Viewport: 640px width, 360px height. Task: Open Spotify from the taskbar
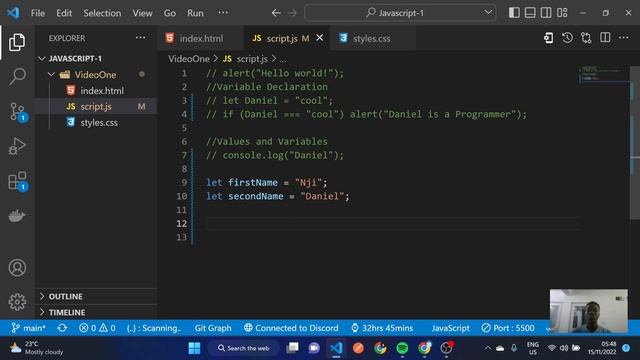coord(402,348)
